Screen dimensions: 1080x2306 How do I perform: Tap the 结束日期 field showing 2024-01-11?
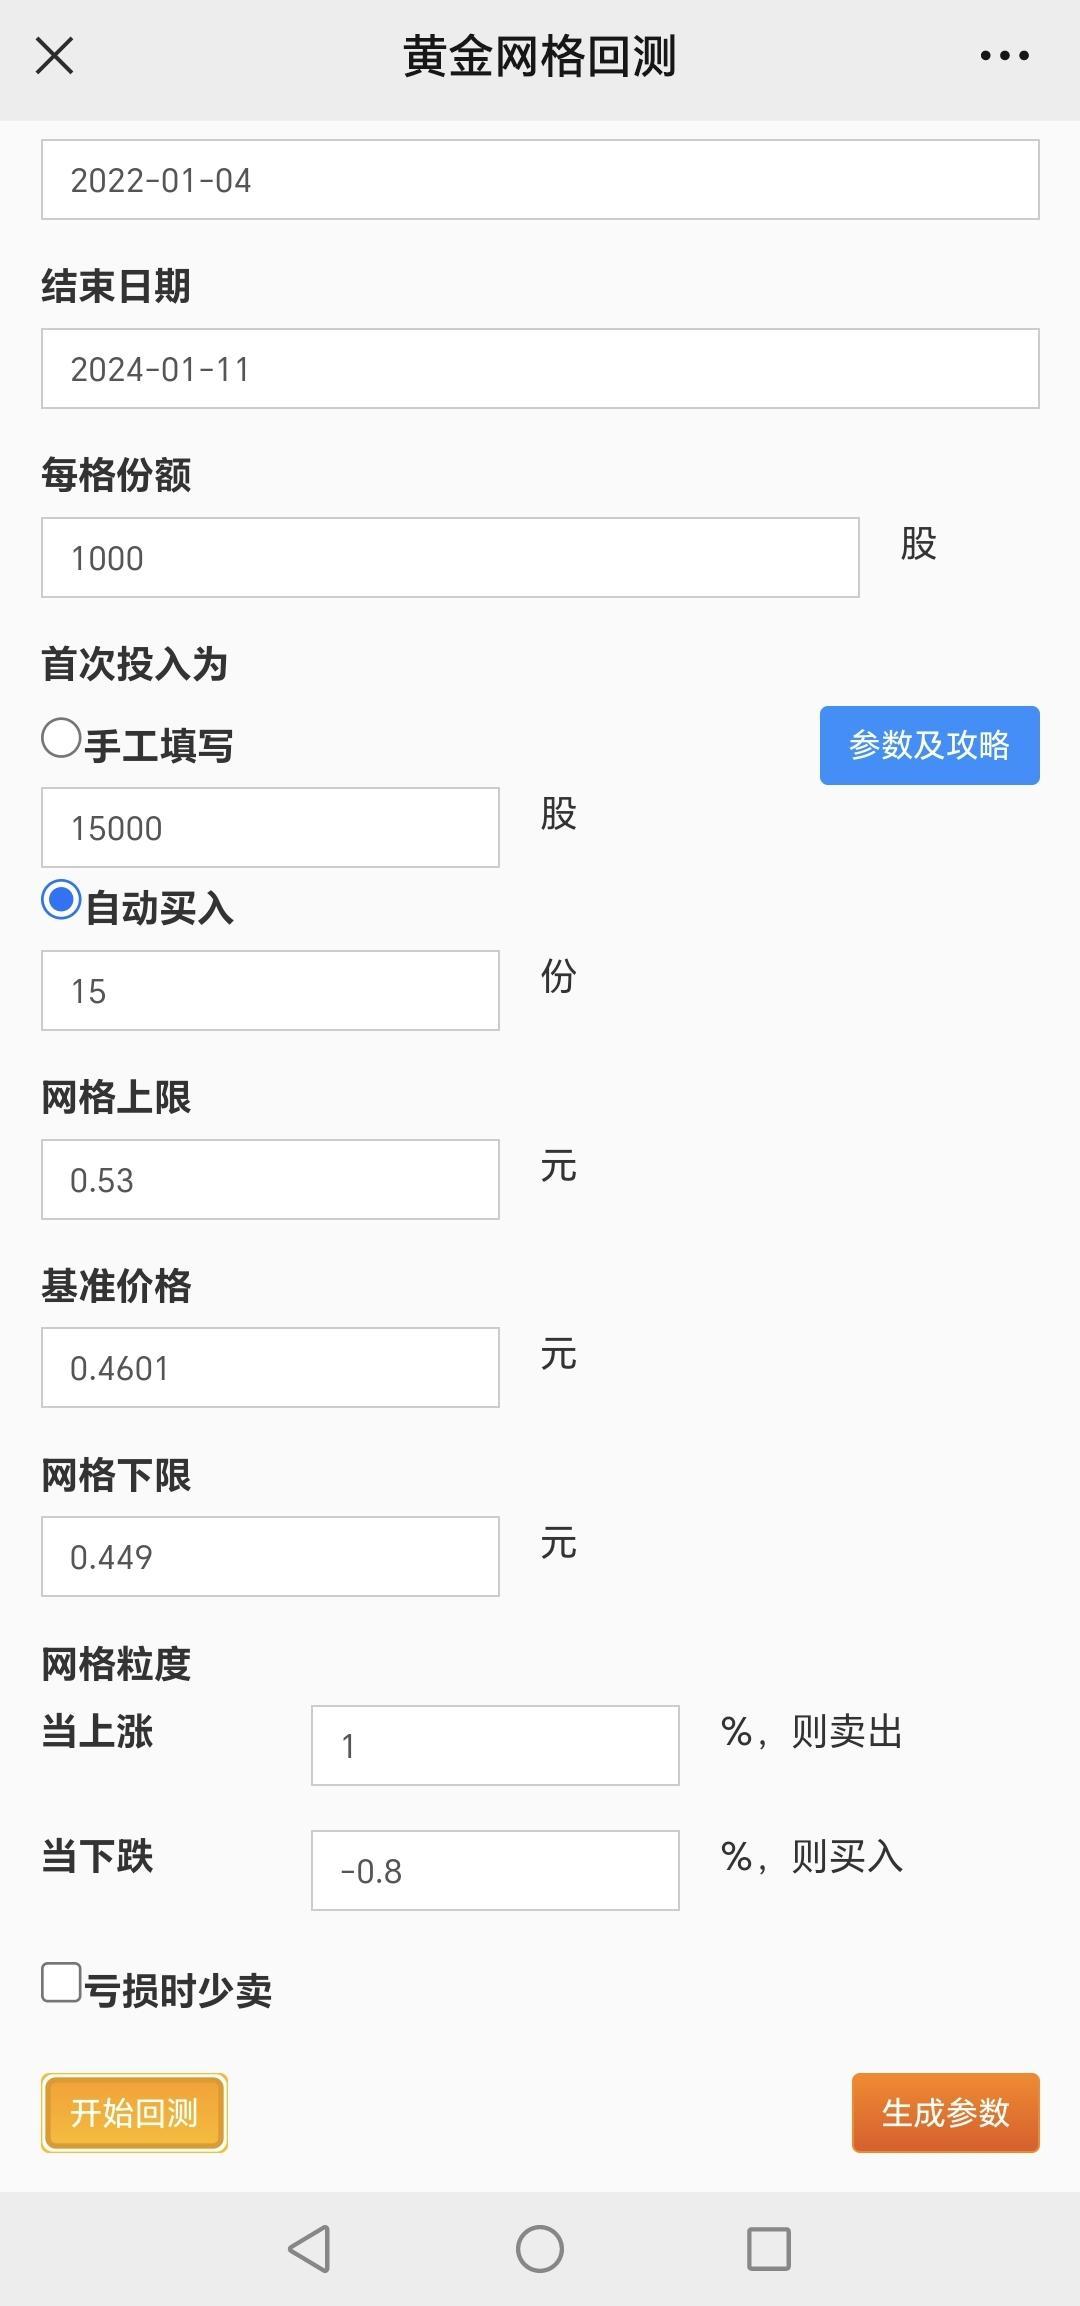(x=540, y=369)
